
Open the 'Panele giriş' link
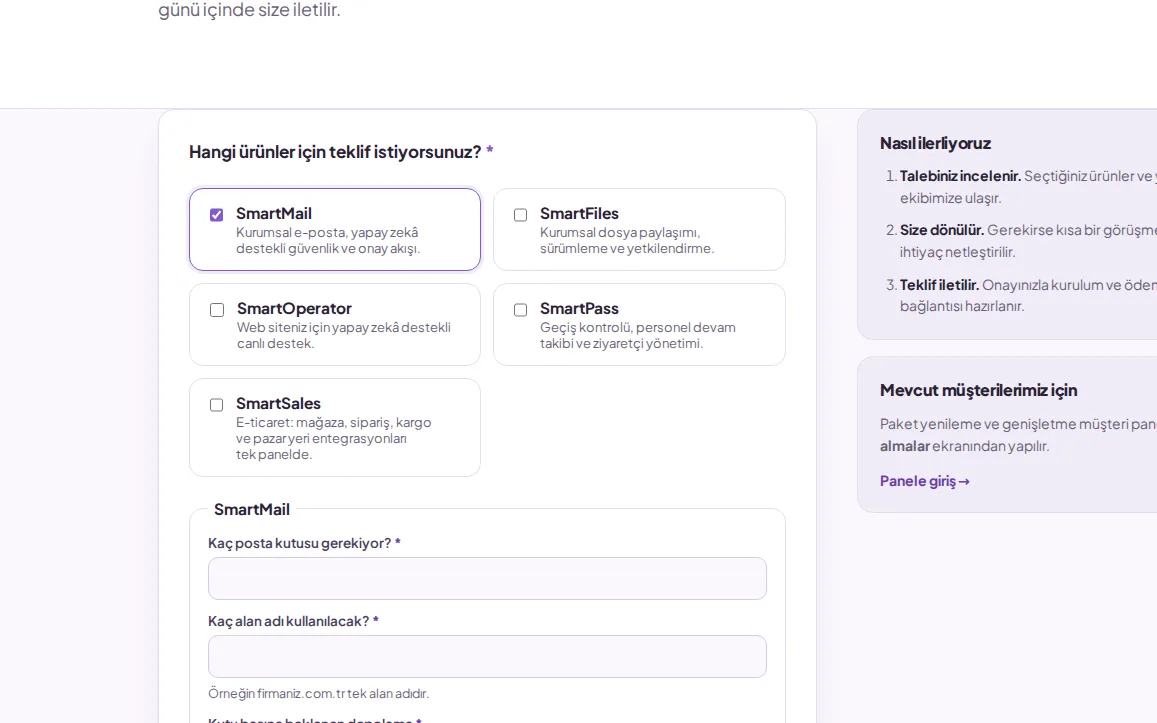925,481
